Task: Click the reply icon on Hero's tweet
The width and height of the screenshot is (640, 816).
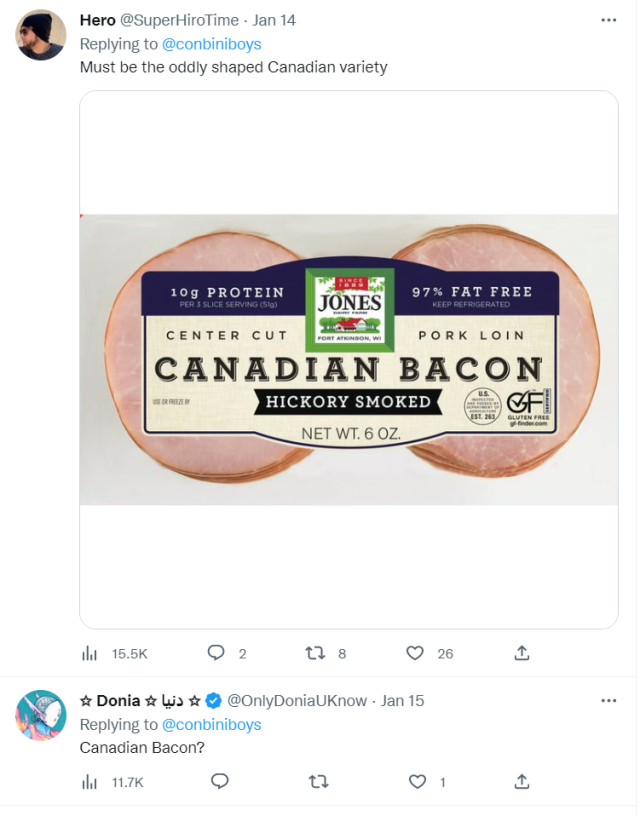Action: pyautogui.click(x=216, y=653)
